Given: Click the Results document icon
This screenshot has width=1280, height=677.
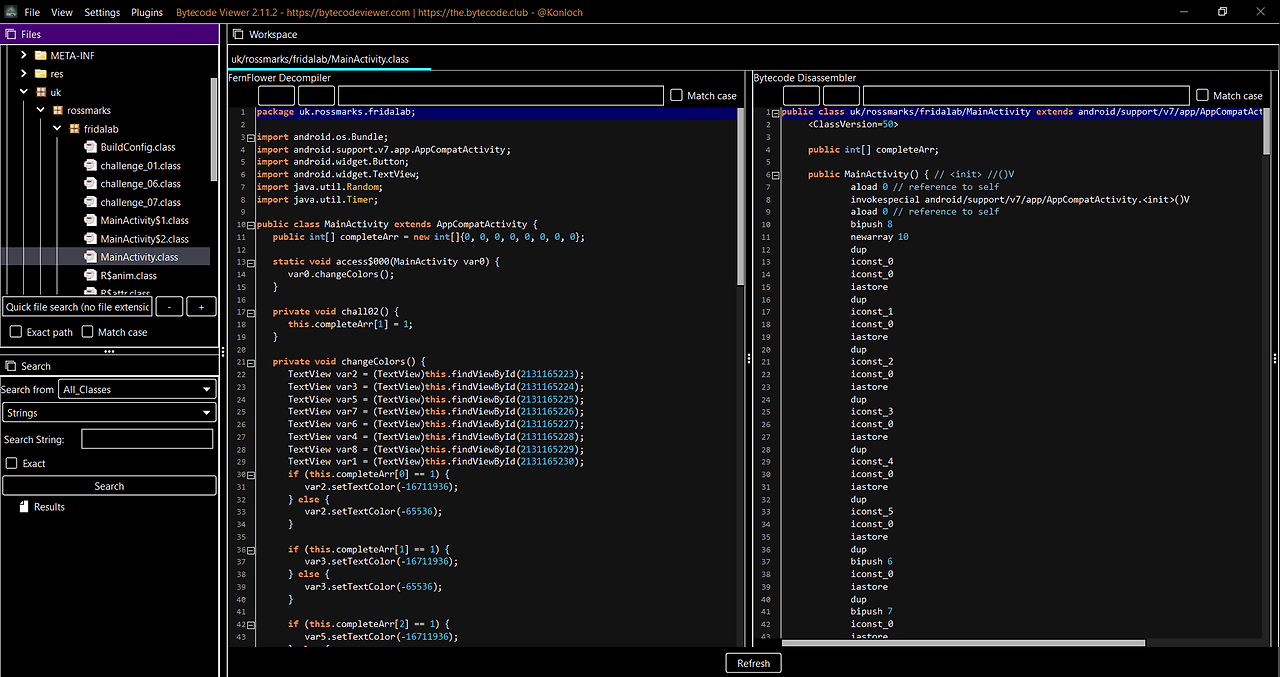Looking at the screenshot, I should pyautogui.click(x=24, y=507).
